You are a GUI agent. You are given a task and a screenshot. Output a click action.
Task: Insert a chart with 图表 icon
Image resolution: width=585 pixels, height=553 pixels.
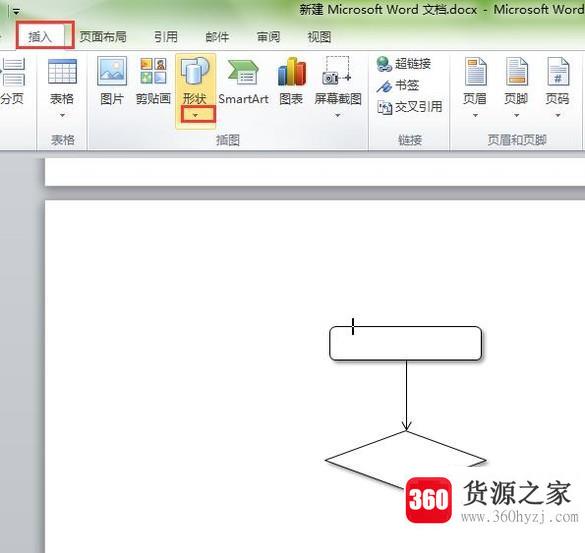click(x=291, y=71)
